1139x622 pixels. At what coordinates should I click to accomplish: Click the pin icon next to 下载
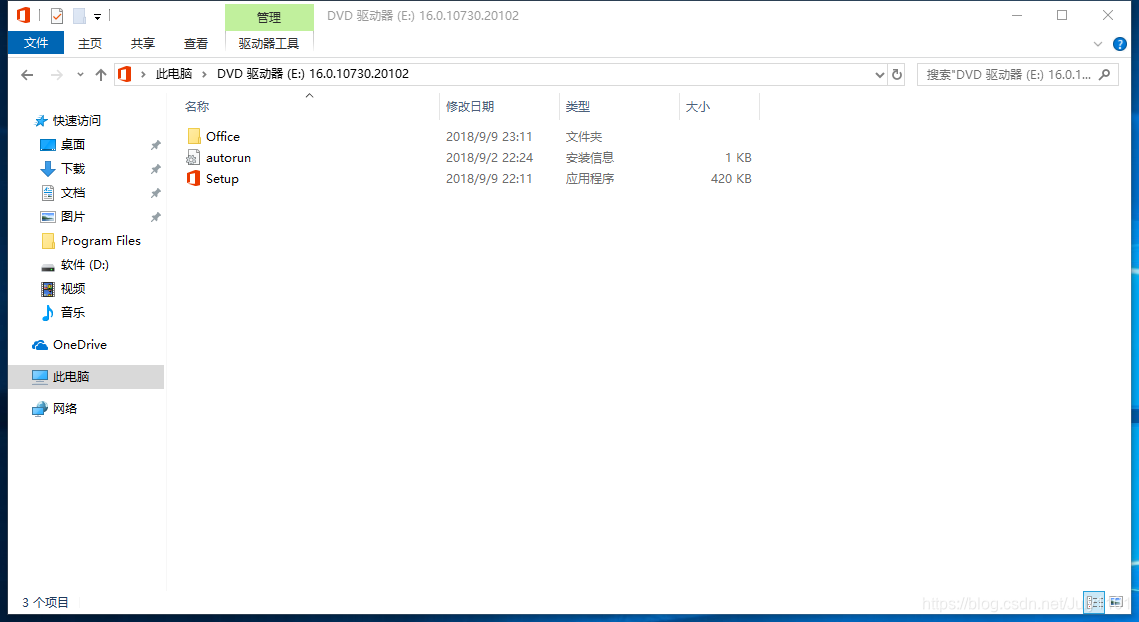pos(155,169)
